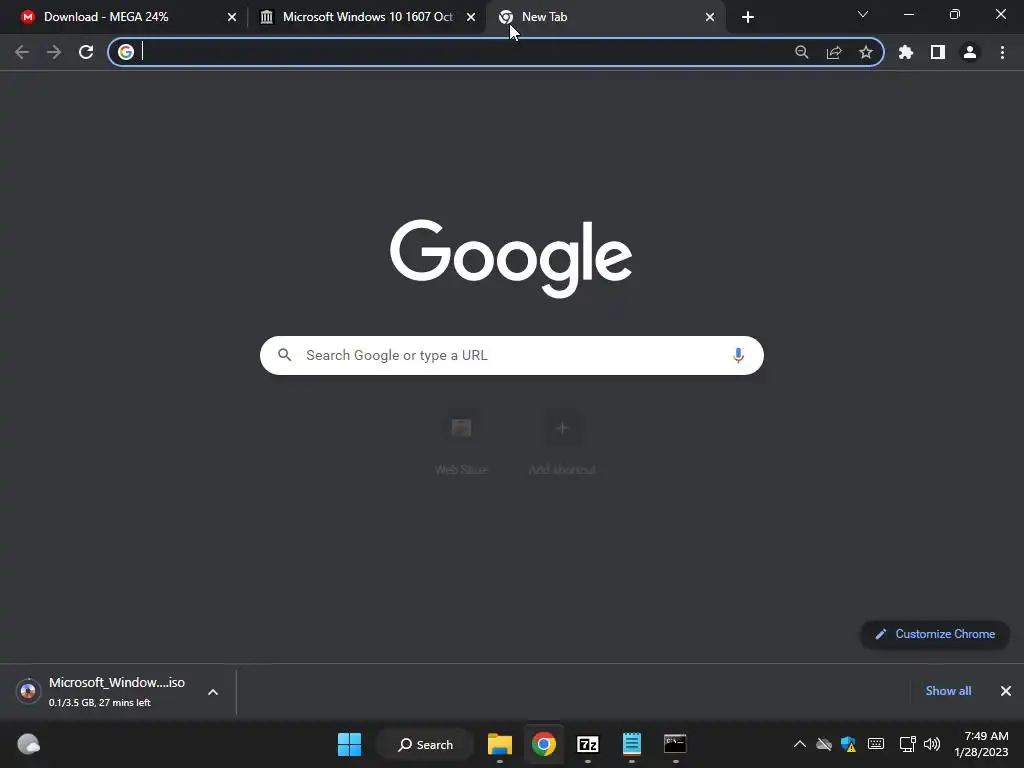
Task: Close the Download - MEGA tab
Action: (x=232, y=17)
